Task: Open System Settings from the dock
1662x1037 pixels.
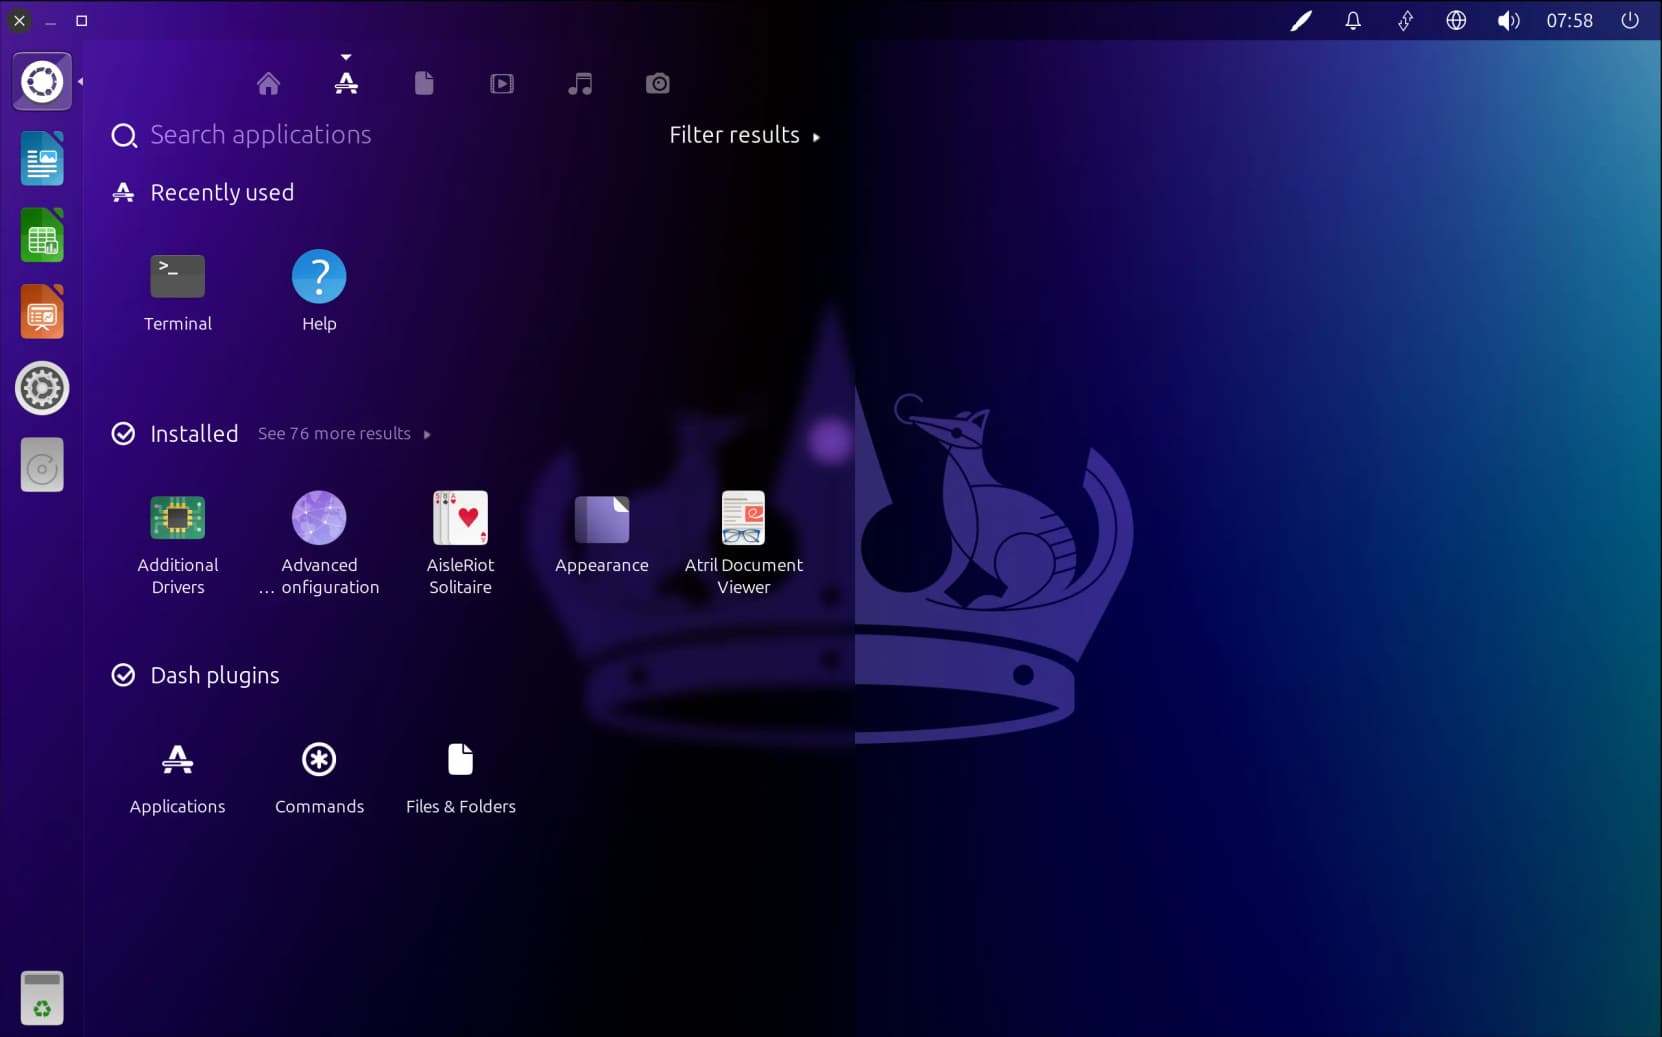Action: [42, 388]
